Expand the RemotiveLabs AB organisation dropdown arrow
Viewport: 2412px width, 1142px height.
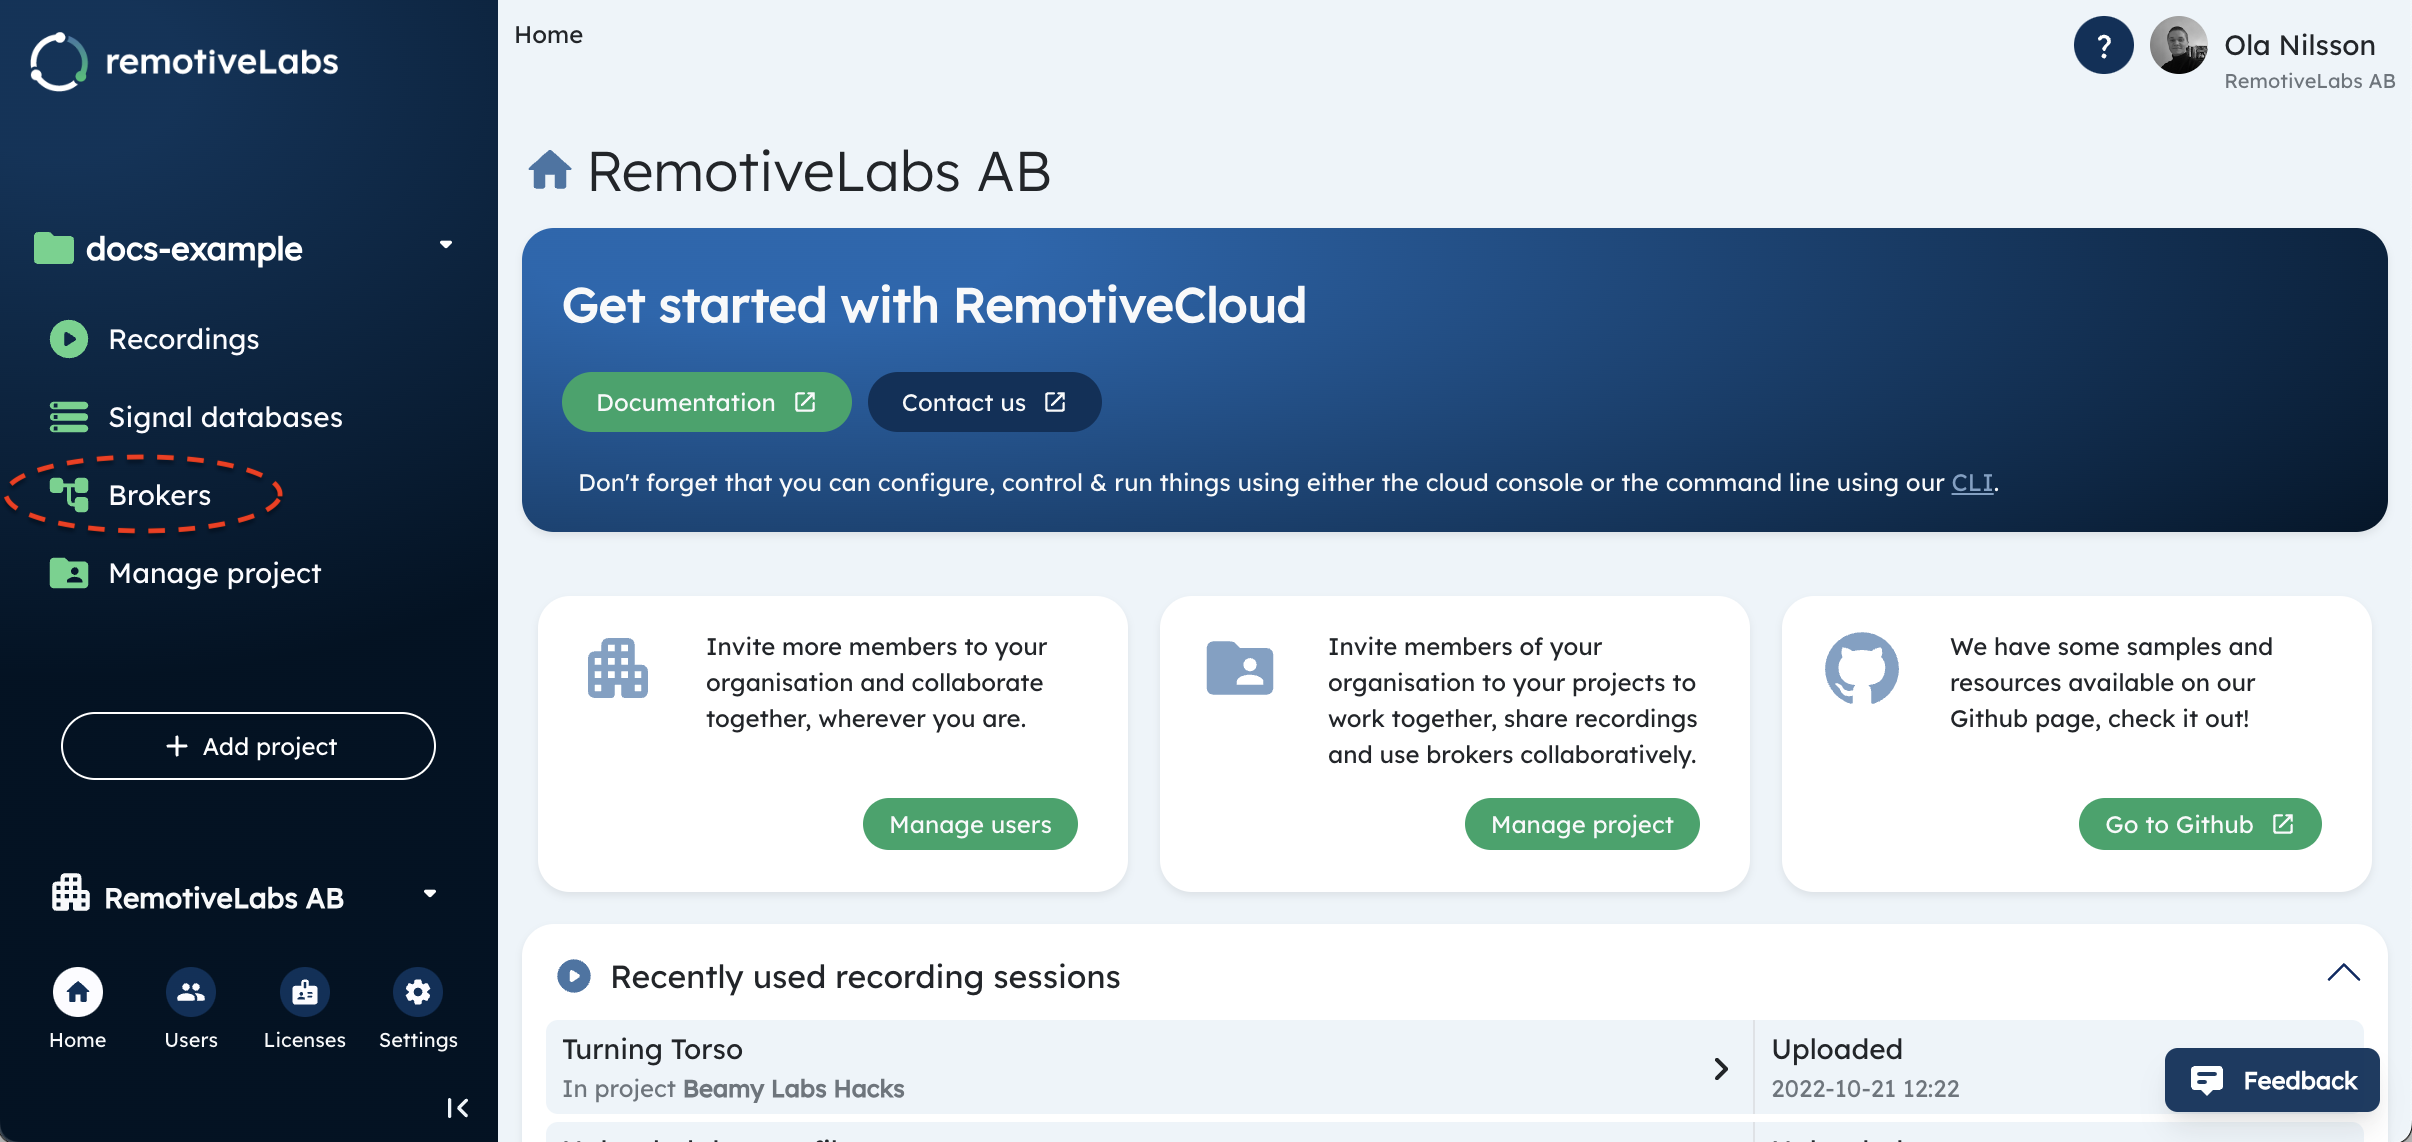coord(430,894)
